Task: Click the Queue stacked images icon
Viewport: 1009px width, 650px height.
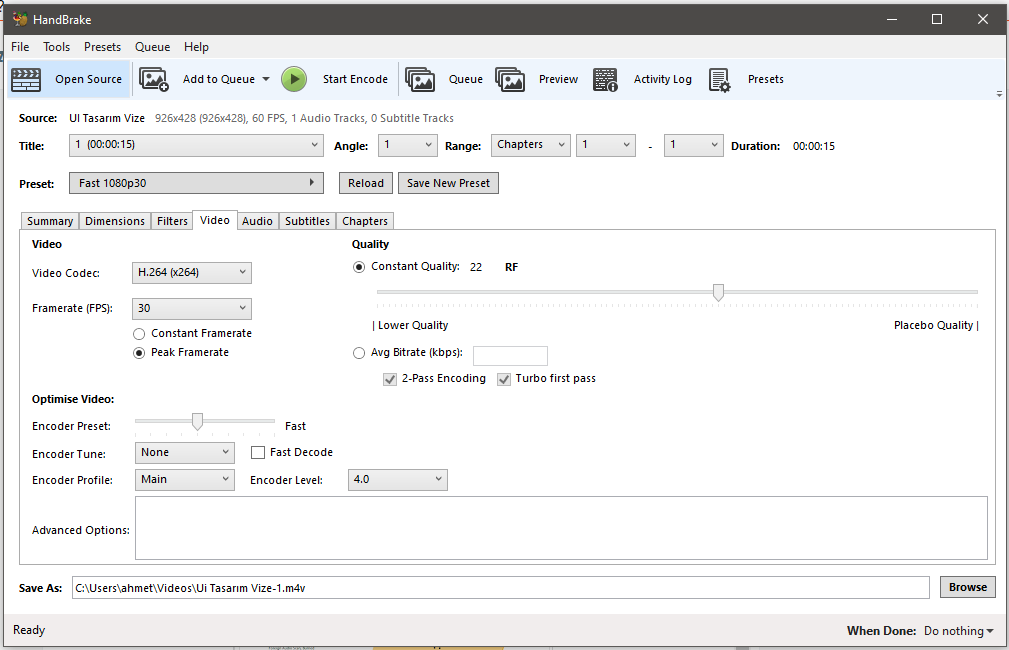Action: [420, 80]
